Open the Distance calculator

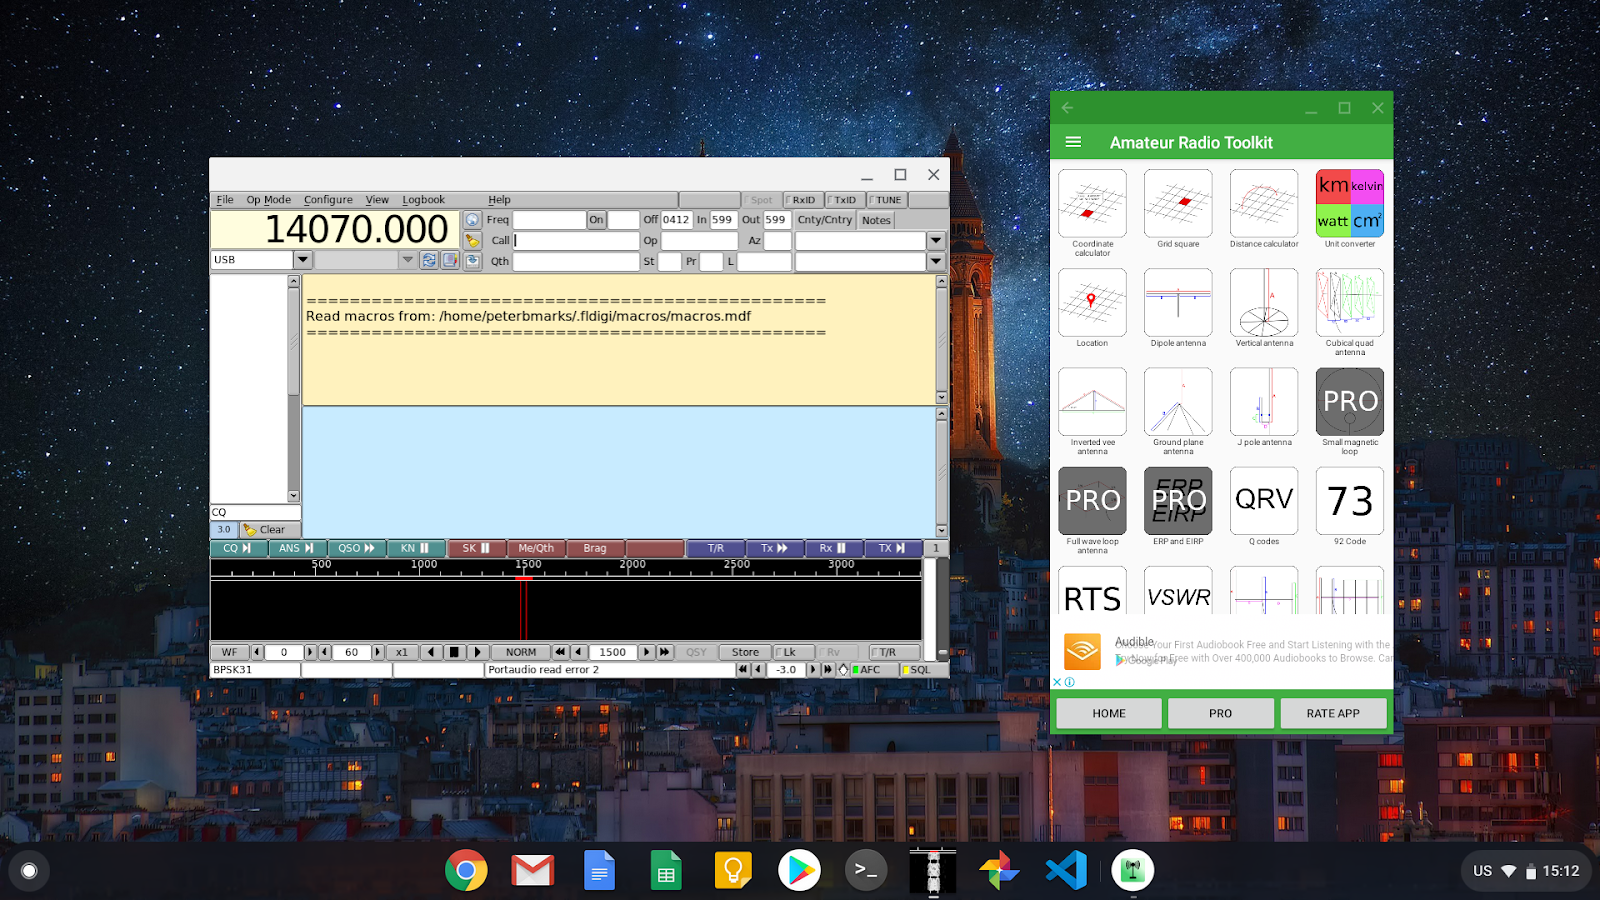click(1263, 205)
